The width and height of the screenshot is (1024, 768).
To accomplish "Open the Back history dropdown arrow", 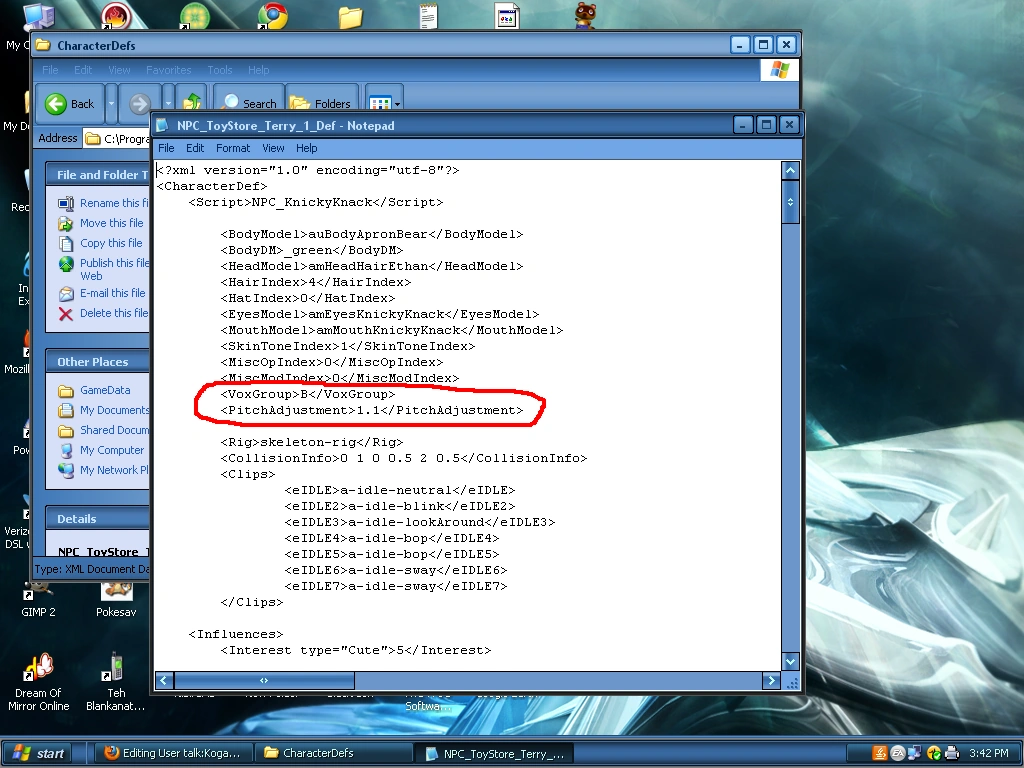I will click(111, 103).
